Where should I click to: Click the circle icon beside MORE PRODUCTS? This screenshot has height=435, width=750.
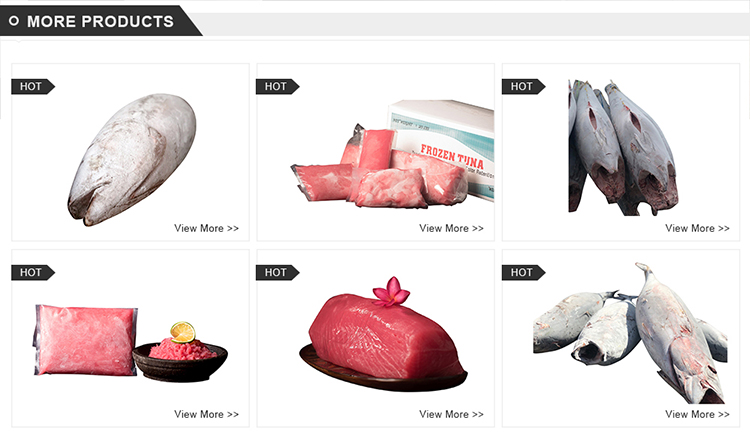[x=14, y=21]
